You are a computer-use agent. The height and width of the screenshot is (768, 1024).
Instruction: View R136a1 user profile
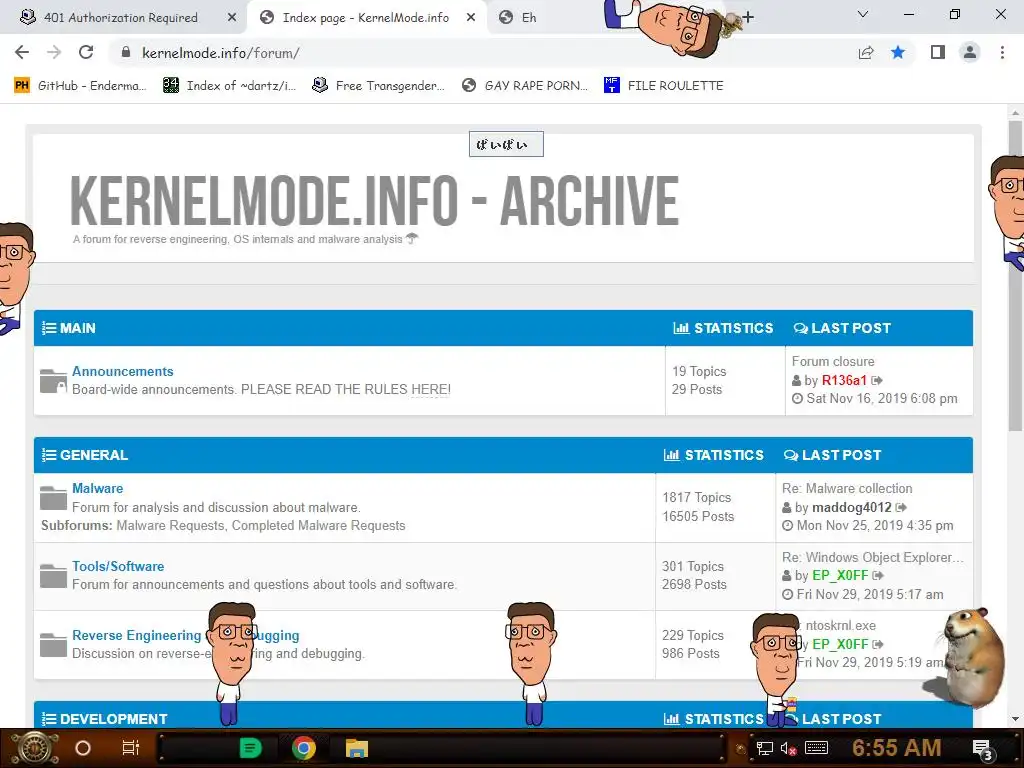click(844, 380)
